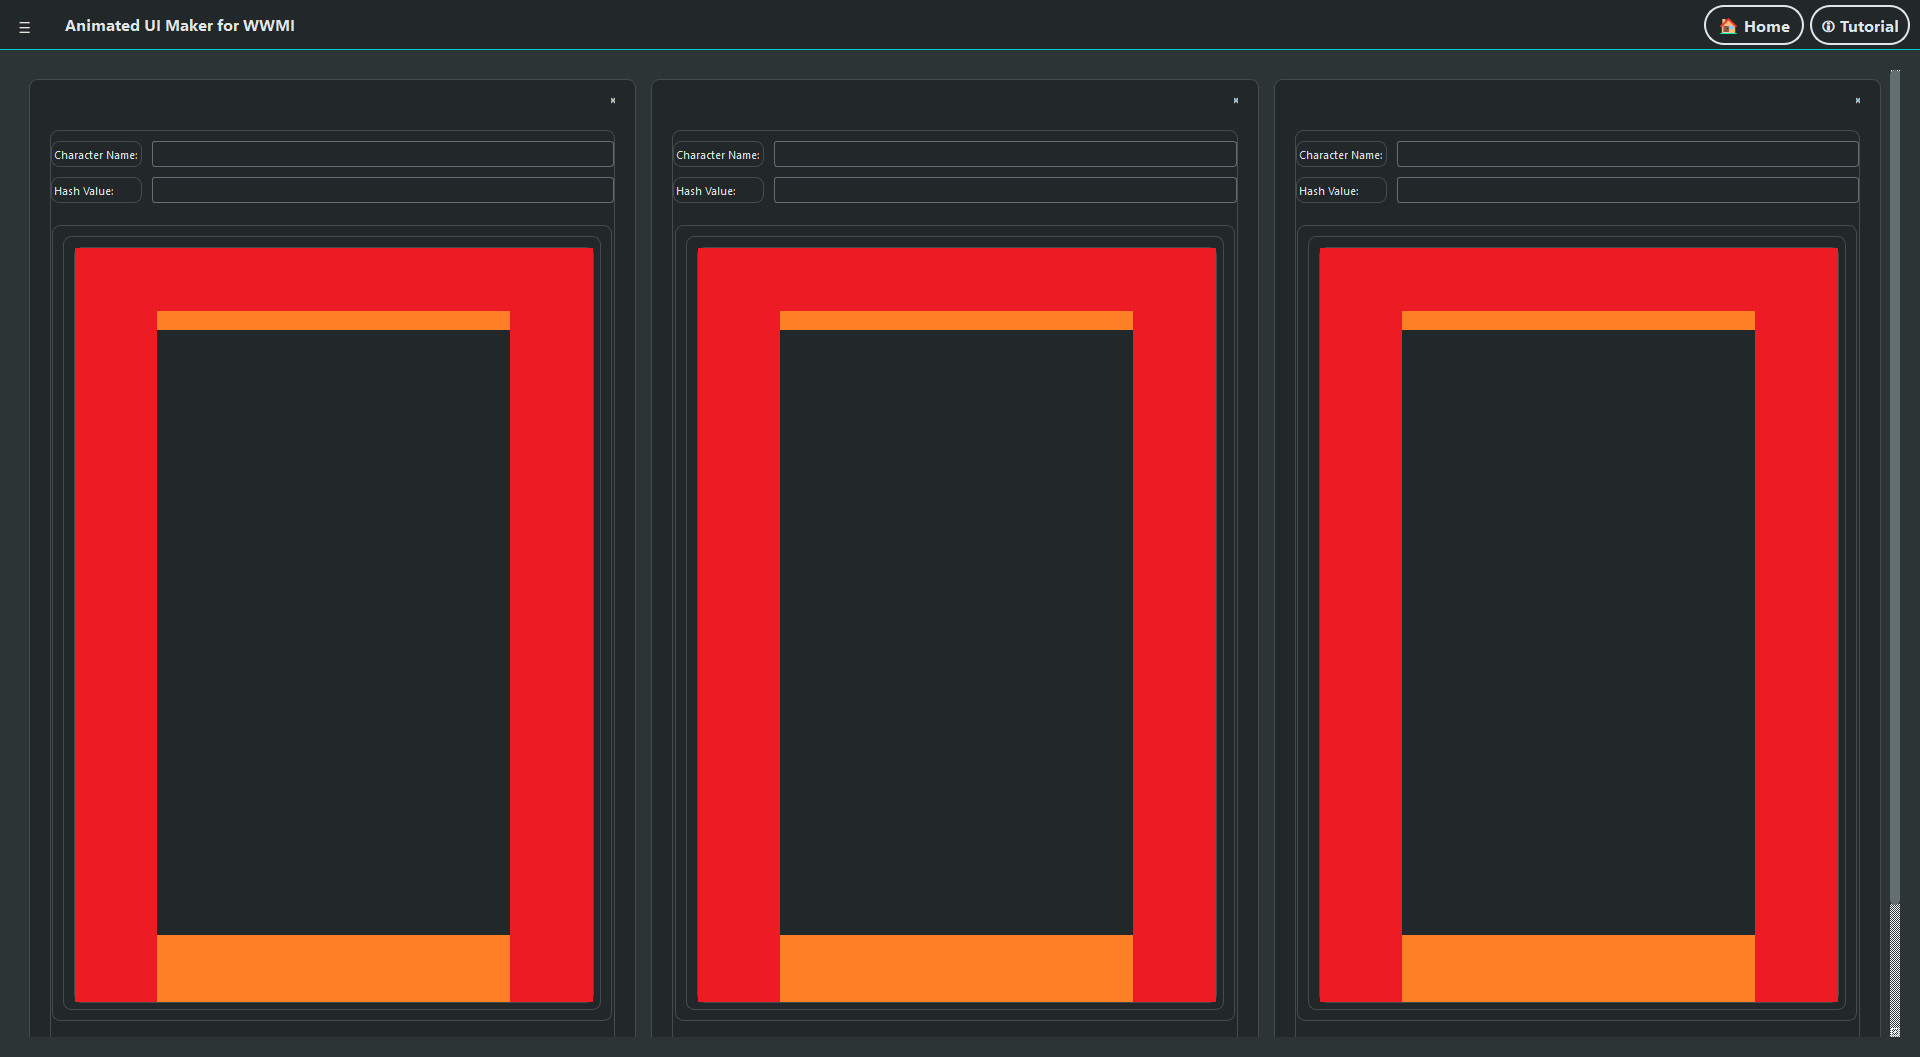Viewport: 1920px width, 1057px height.
Task: Go to the Home page
Action: (x=1753, y=26)
